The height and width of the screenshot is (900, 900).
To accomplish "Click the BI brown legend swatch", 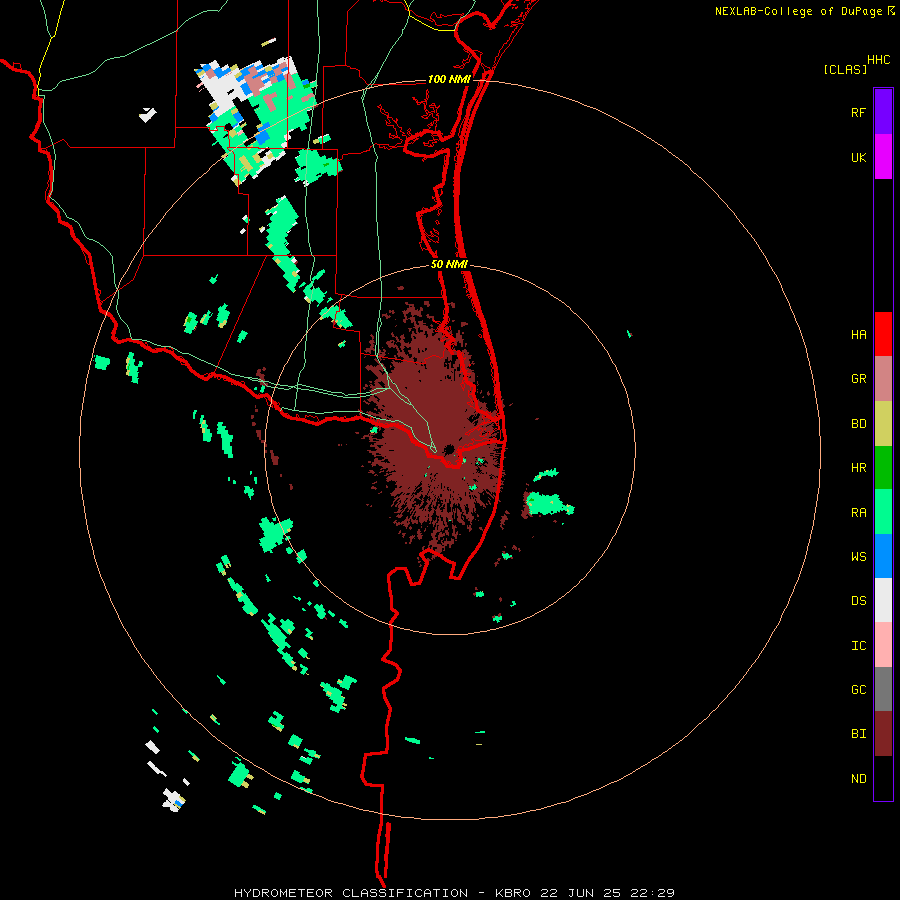I will coord(883,734).
